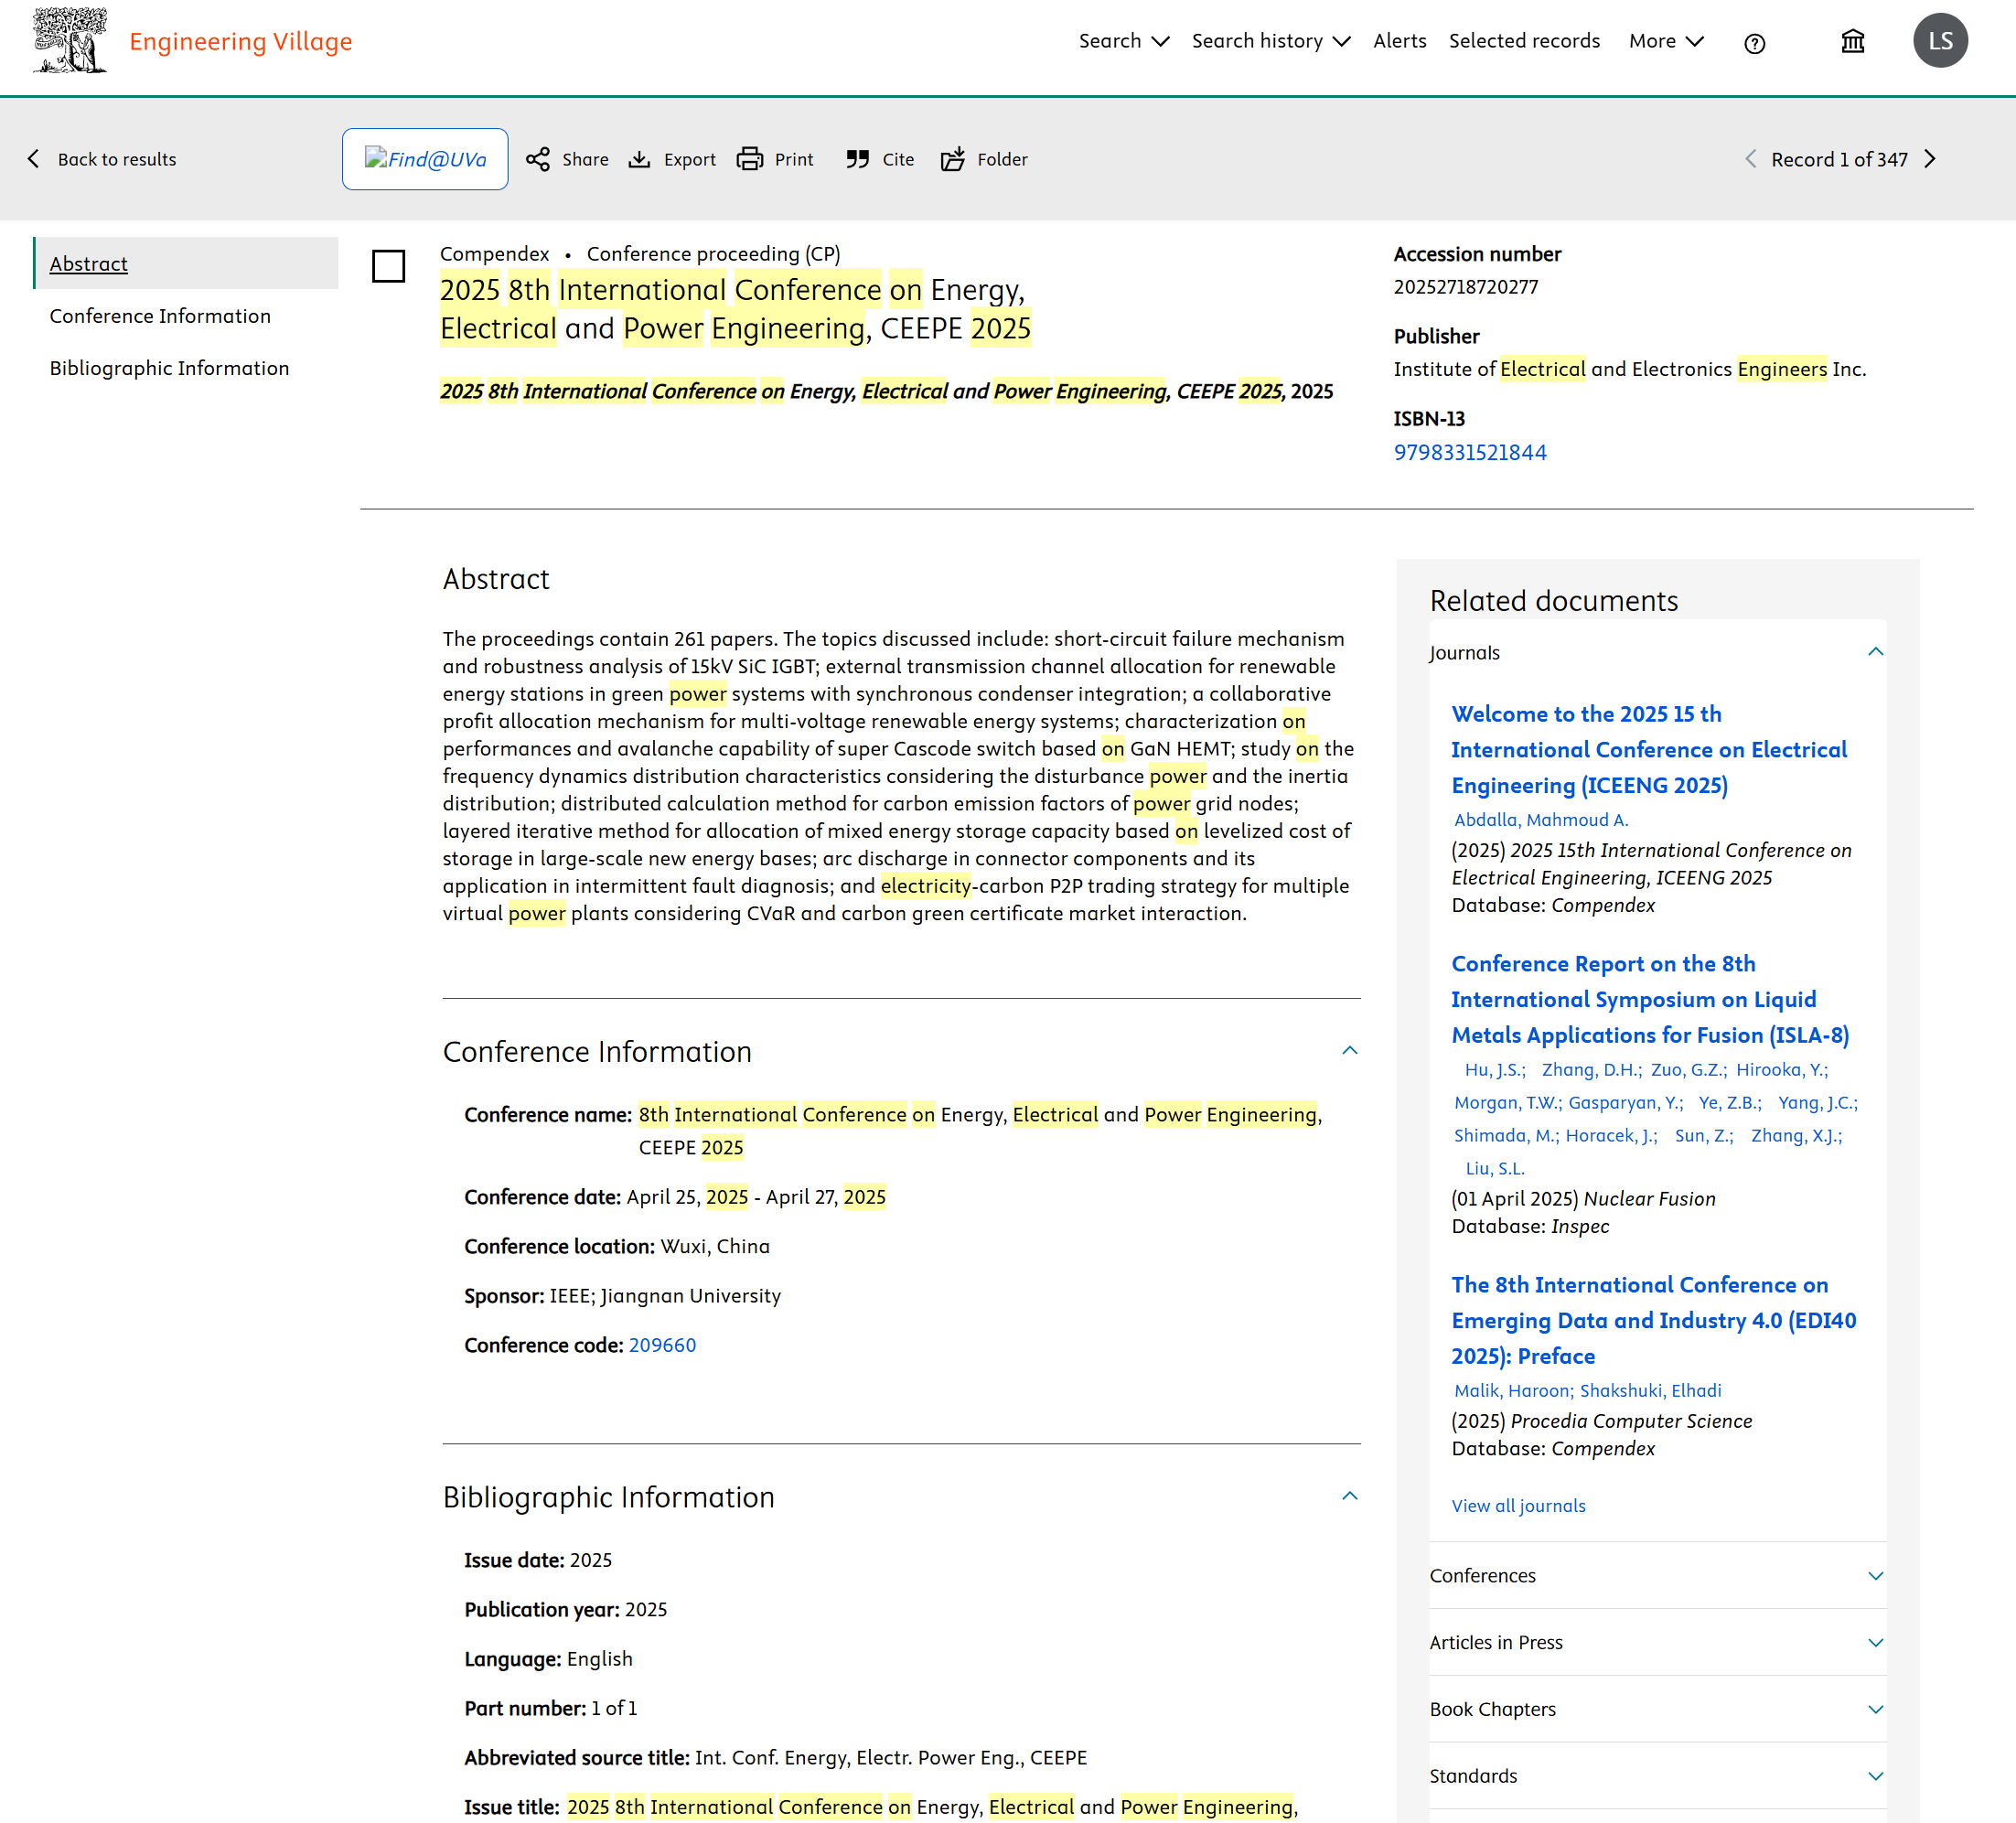The width and height of the screenshot is (2016, 1823).
Task: Click author Shimada, M.
Action: click(1505, 1136)
